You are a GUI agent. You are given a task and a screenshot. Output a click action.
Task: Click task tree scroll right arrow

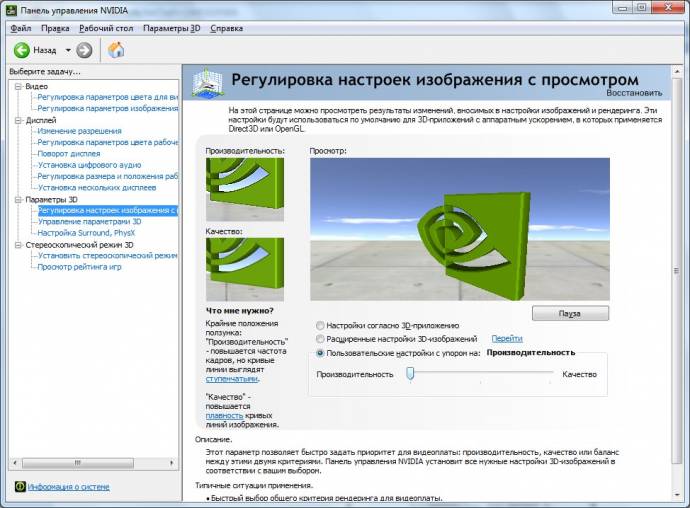pyautogui.click(x=172, y=463)
